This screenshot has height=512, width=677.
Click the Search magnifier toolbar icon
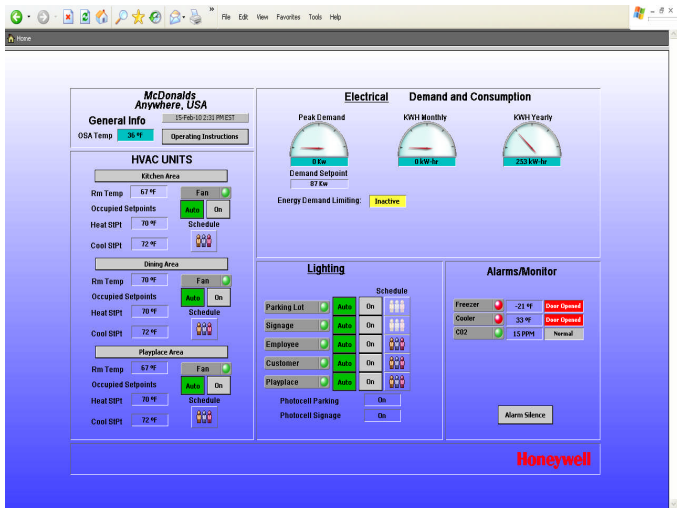click(122, 17)
